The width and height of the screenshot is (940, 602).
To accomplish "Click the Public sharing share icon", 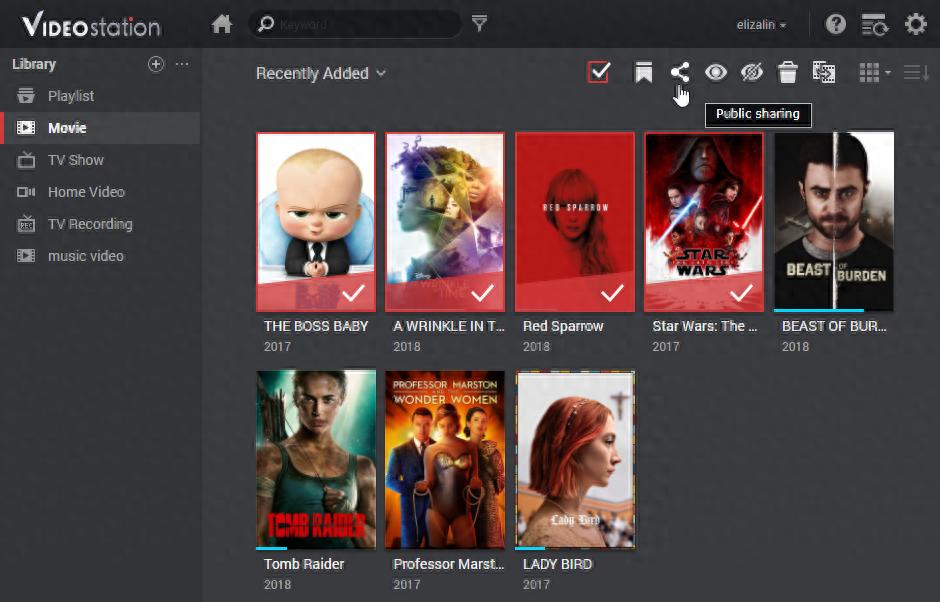I will (x=680, y=73).
